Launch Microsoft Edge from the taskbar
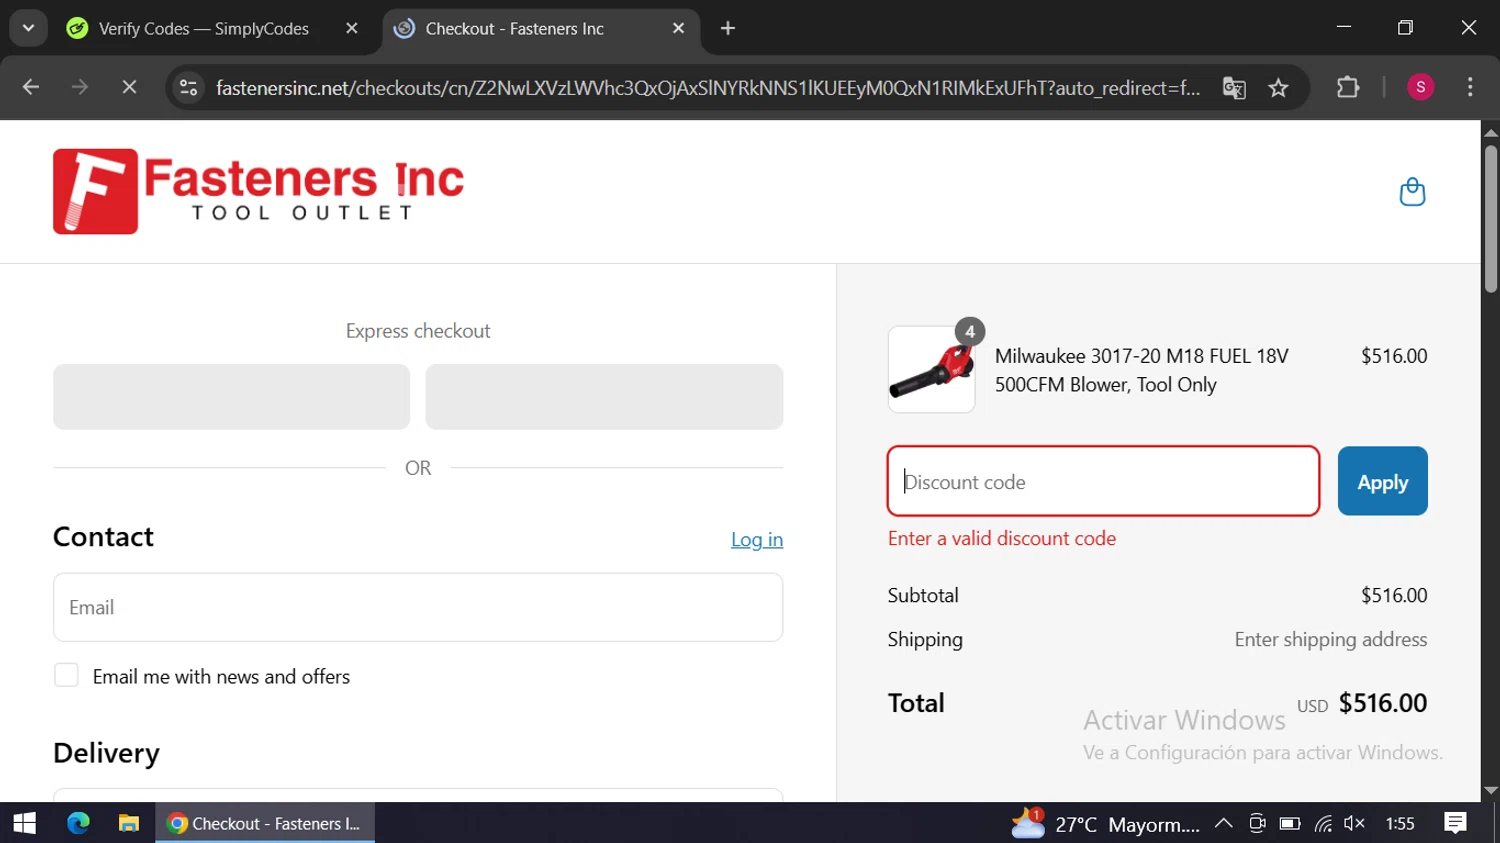 78,823
